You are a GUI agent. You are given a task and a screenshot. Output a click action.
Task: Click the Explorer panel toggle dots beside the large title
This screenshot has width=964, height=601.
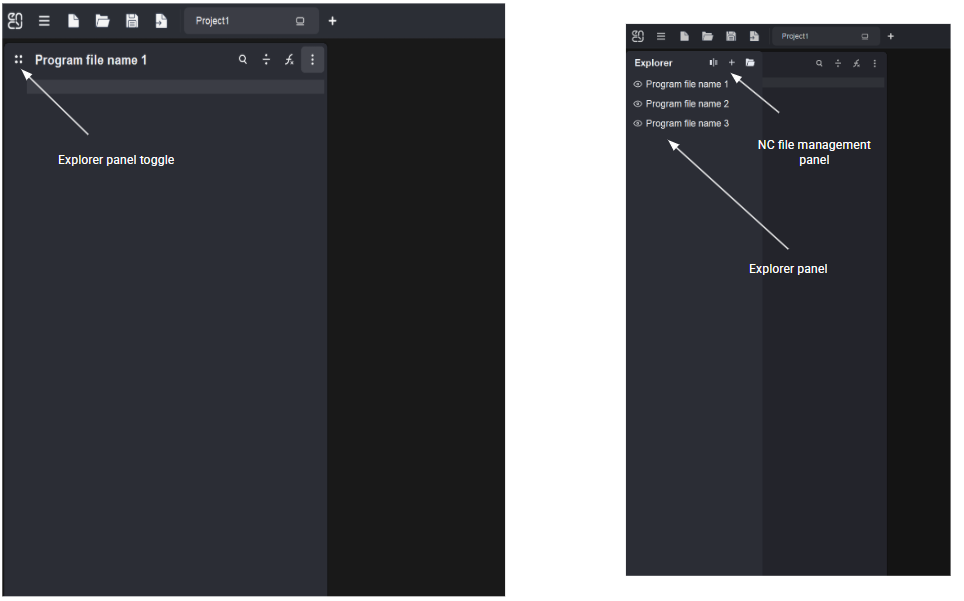19,60
